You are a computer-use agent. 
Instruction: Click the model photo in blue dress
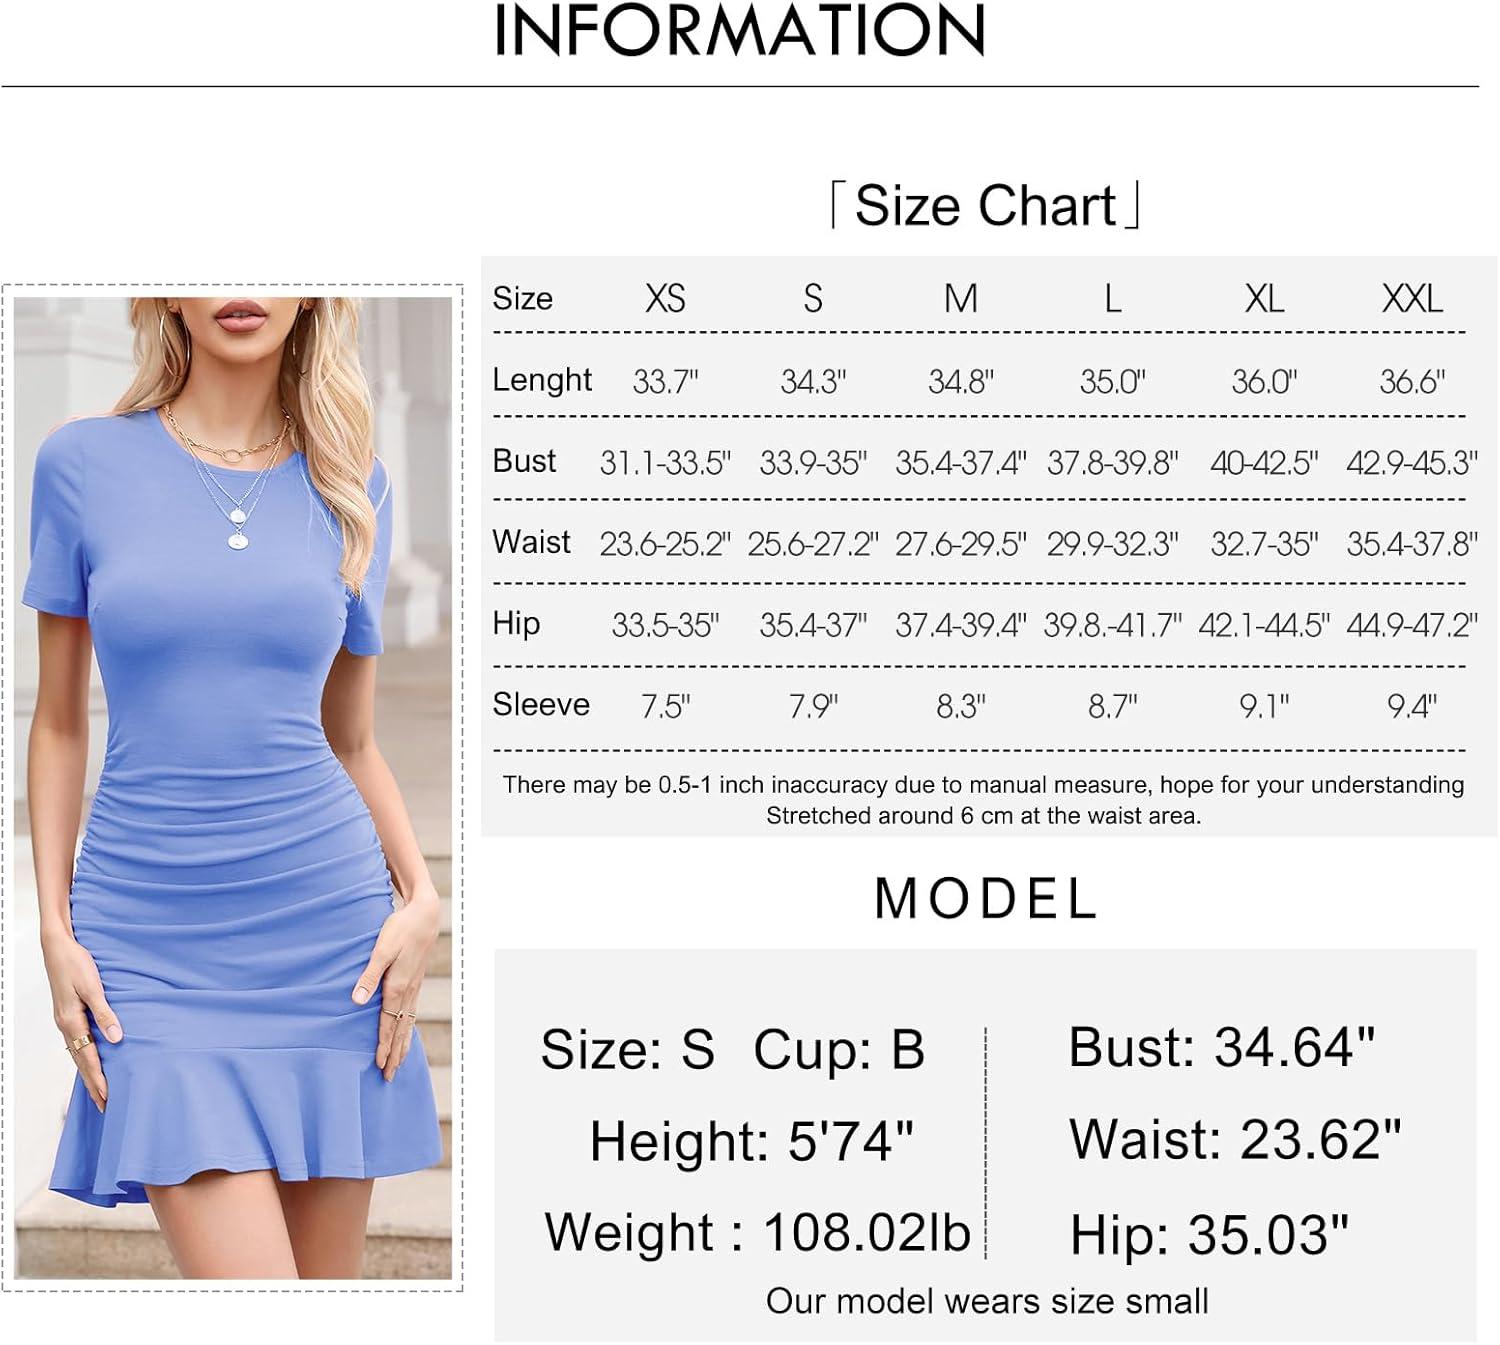point(232,787)
